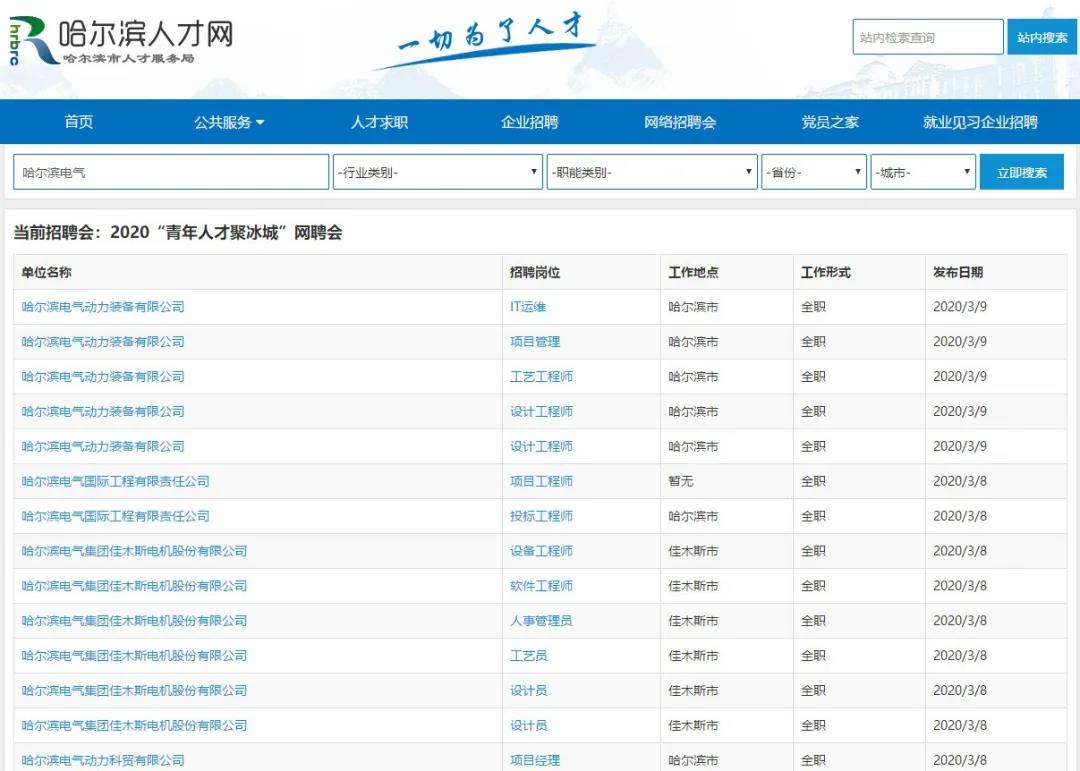Open the IT运维 job posting link
Image resolution: width=1080 pixels, height=771 pixels.
[528, 307]
